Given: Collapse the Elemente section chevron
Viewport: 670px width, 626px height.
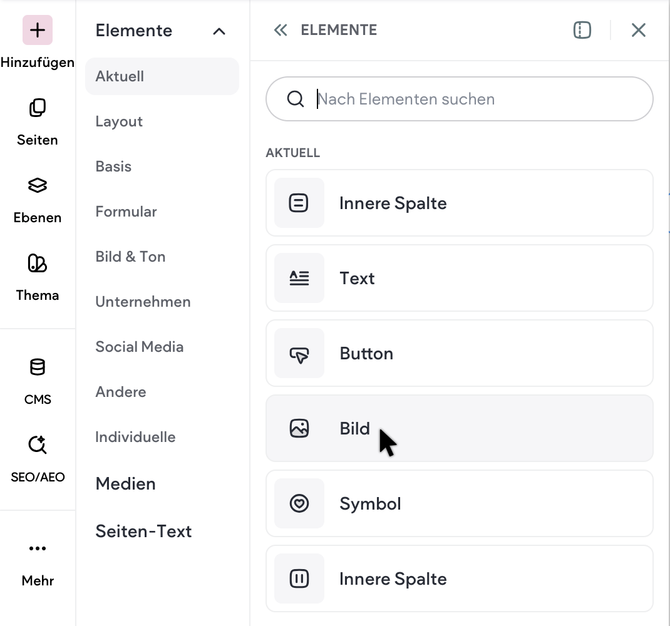Looking at the screenshot, I should tap(219, 31).
